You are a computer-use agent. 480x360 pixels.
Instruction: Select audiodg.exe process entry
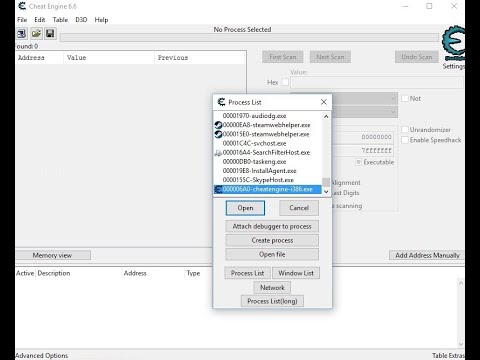coord(267,116)
